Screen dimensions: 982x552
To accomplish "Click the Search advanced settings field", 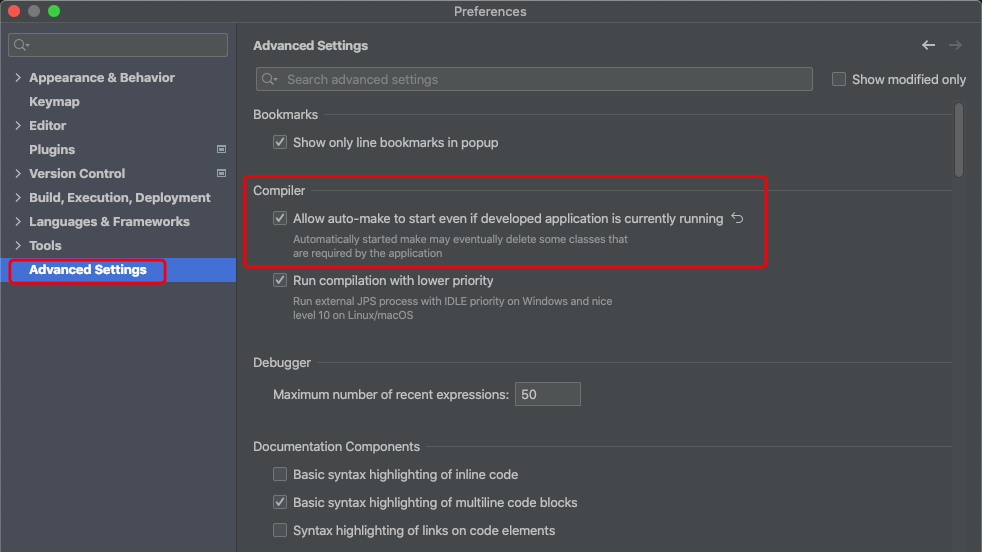I will (545, 79).
